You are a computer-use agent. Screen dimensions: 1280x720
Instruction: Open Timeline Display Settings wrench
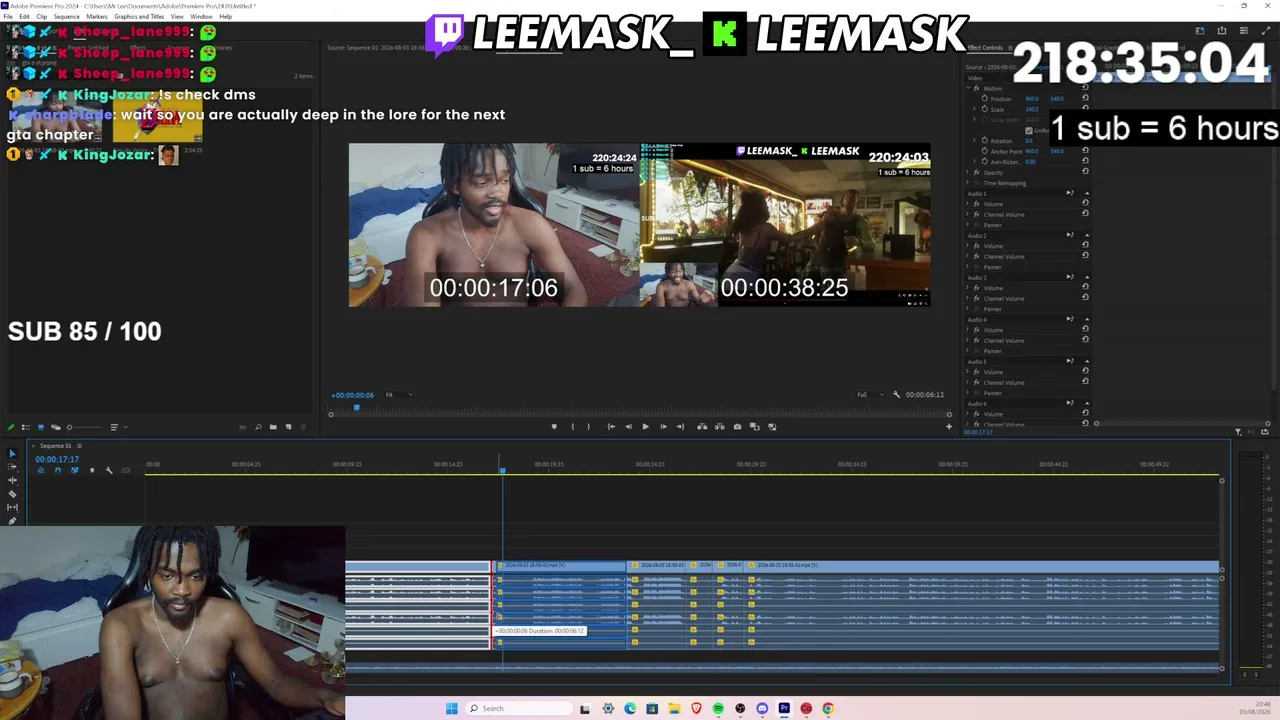tap(109, 470)
